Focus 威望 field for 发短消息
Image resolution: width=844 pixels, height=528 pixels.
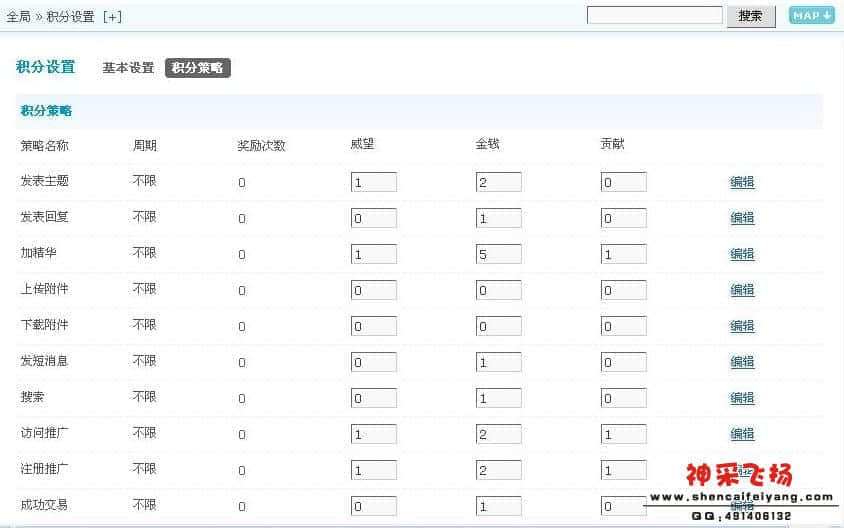(x=374, y=362)
